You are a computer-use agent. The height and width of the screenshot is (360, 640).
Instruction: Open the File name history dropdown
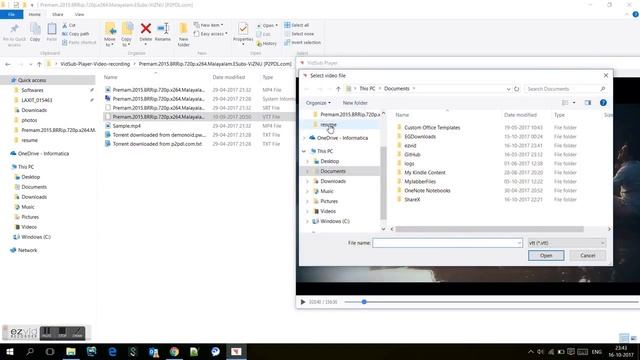[519, 243]
